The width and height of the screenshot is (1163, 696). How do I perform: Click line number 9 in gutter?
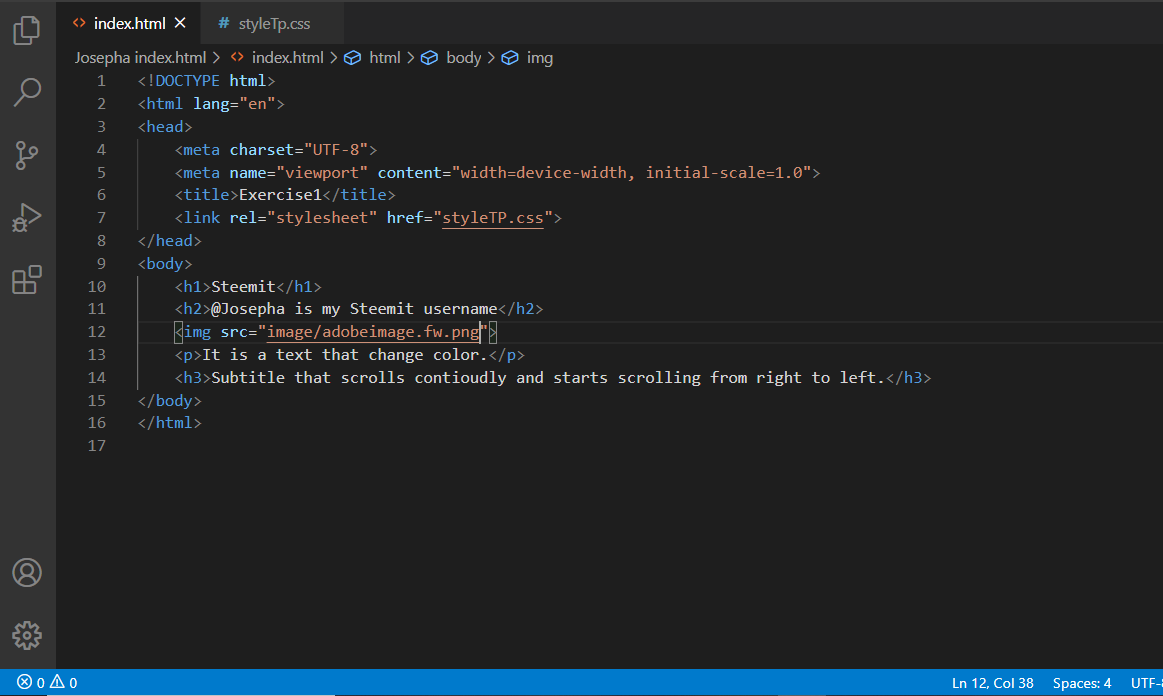pos(101,263)
